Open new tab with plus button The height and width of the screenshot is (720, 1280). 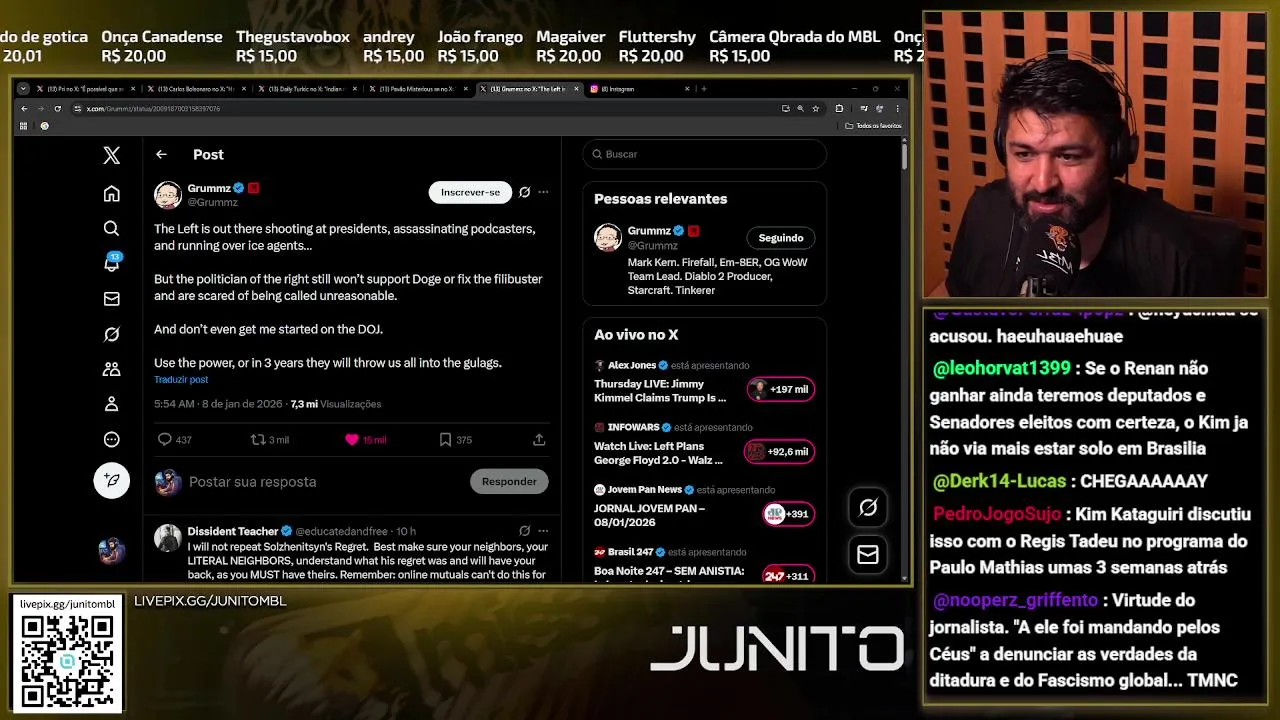click(704, 89)
